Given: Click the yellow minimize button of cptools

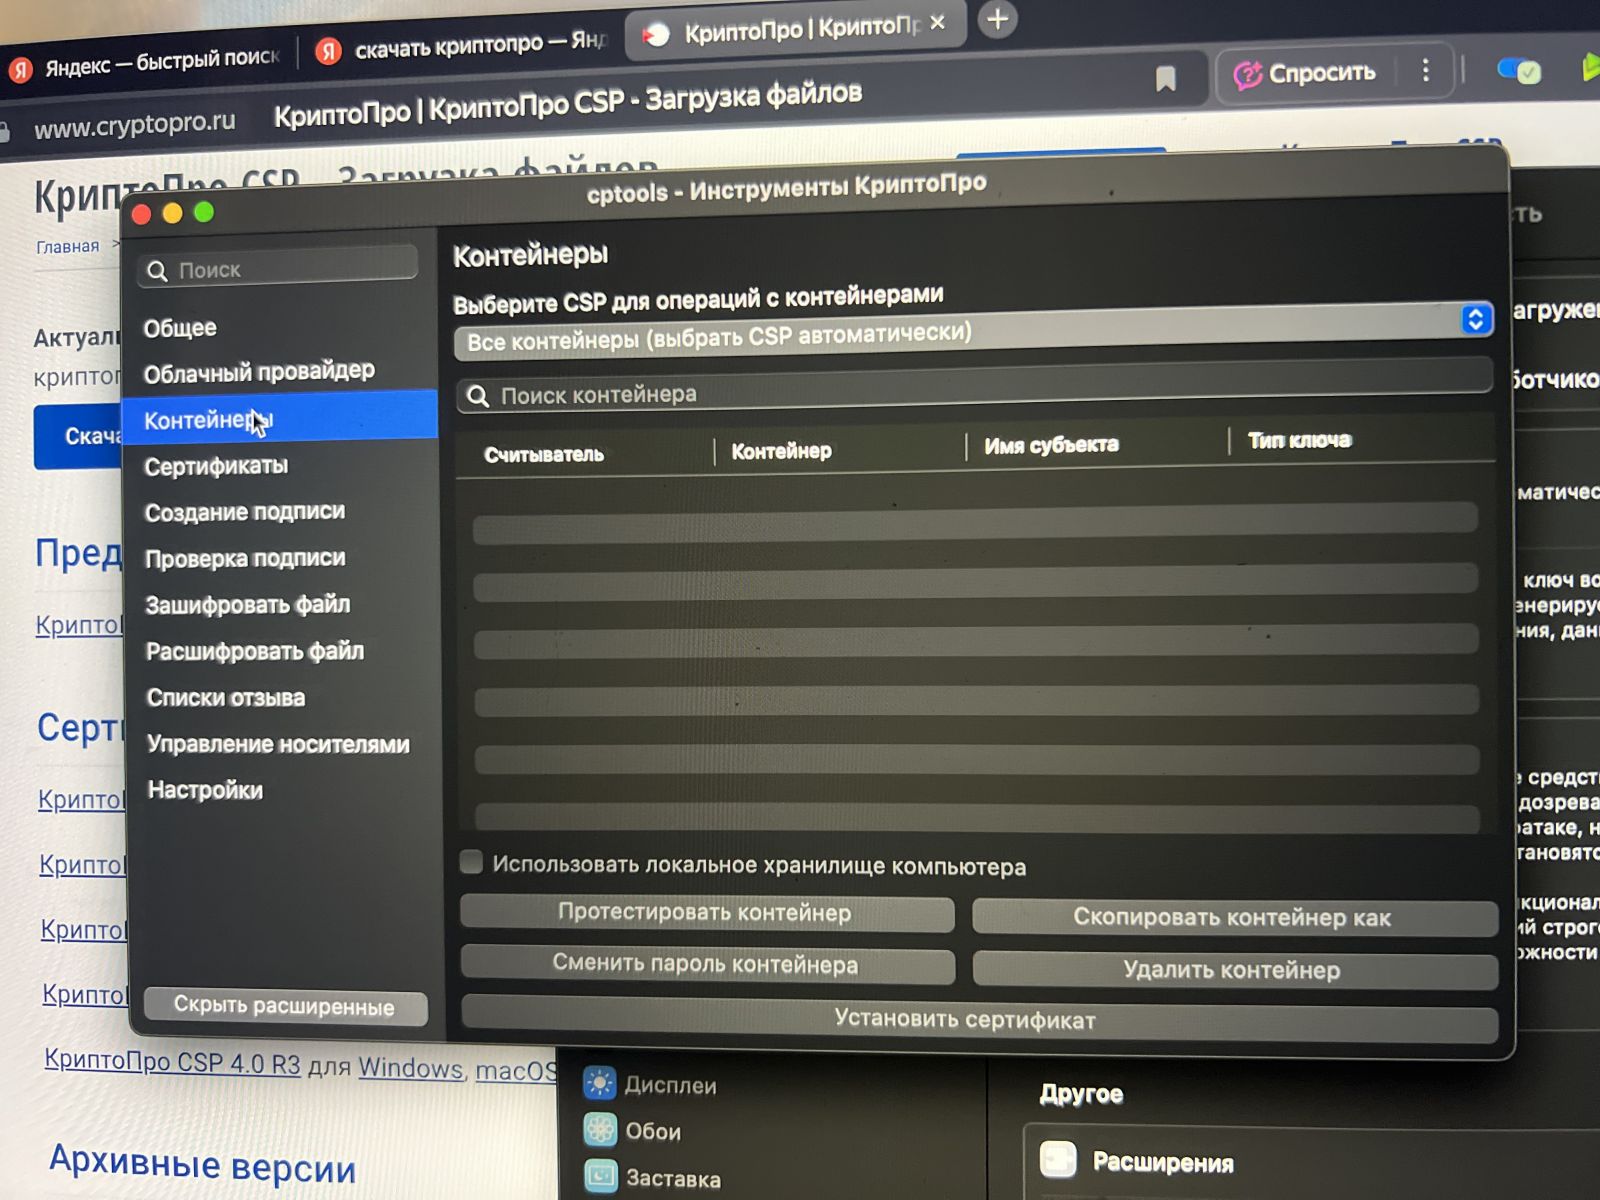Looking at the screenshot, I should (172, 213).
